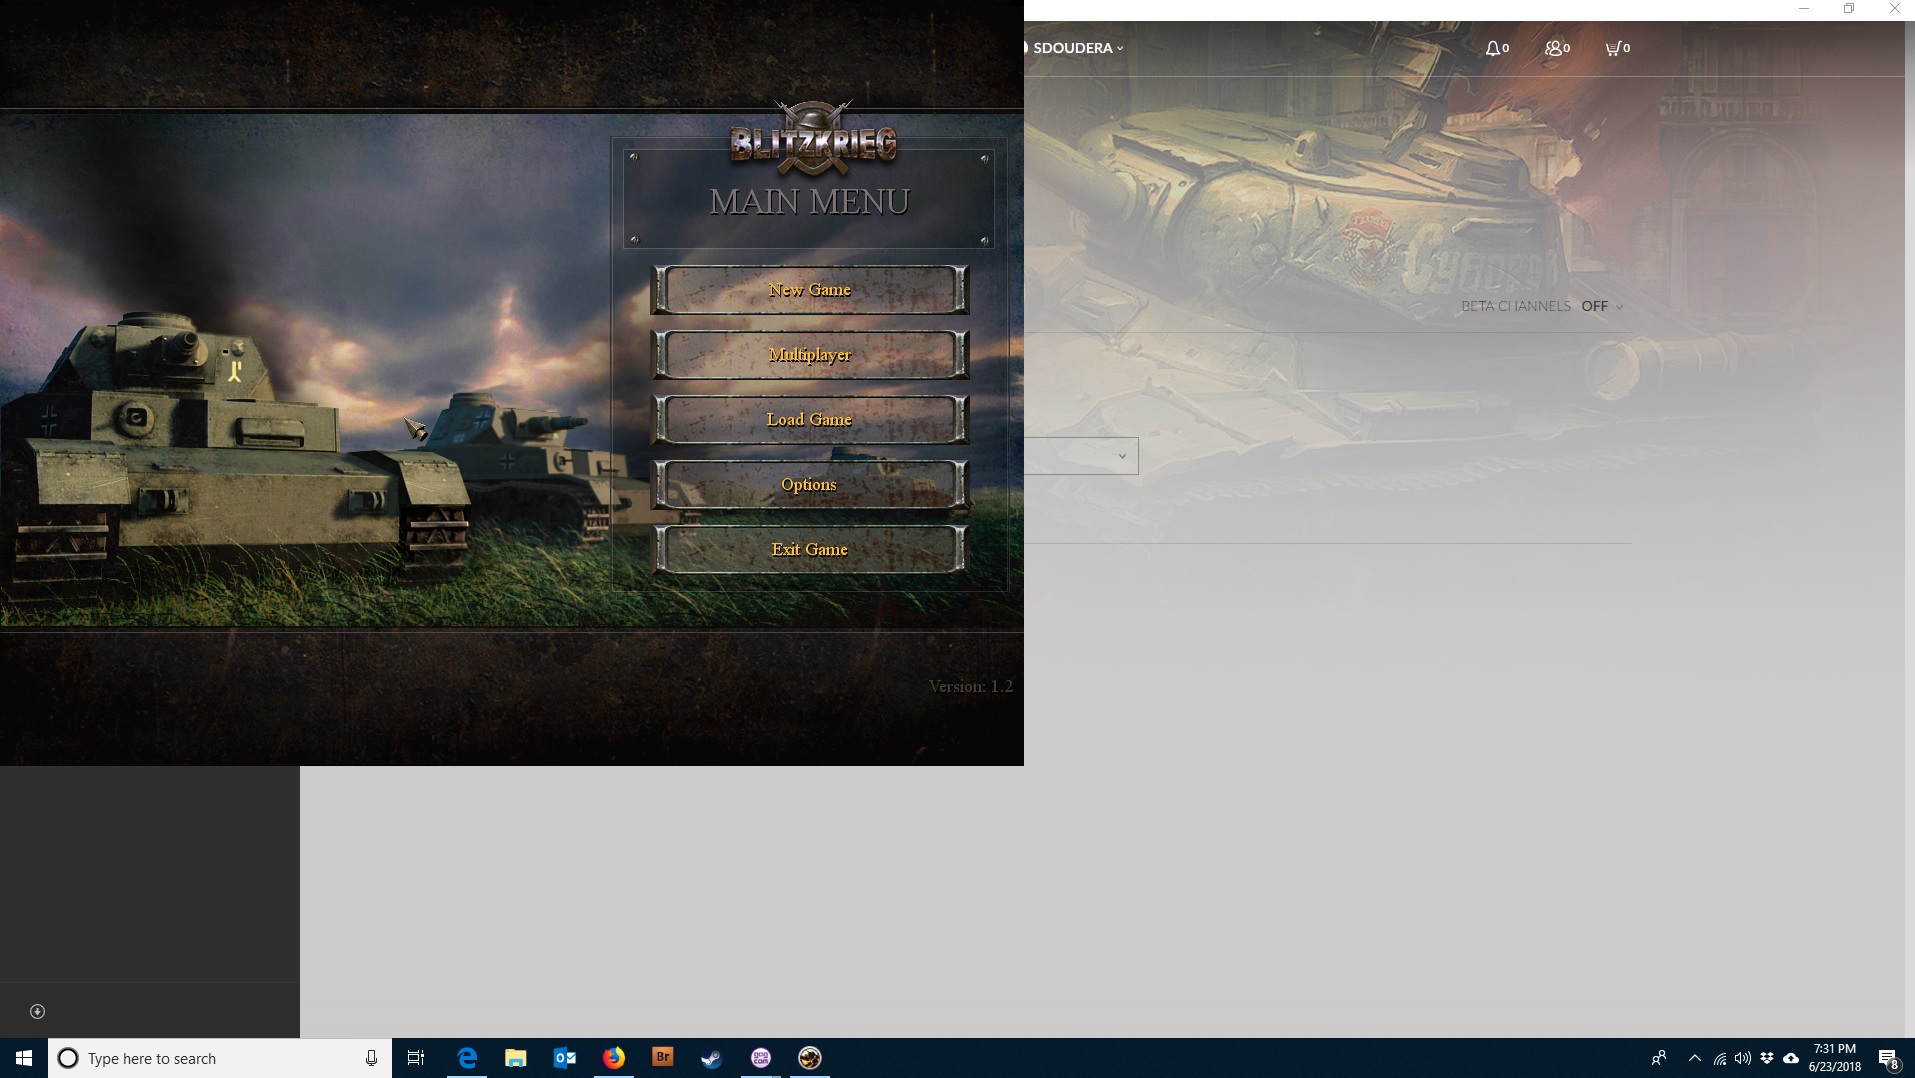Image resolution: width=1915 pixels, height=1078 pixels.
Task: Open notifications bell in GOG window
Action: (1497, 48)
